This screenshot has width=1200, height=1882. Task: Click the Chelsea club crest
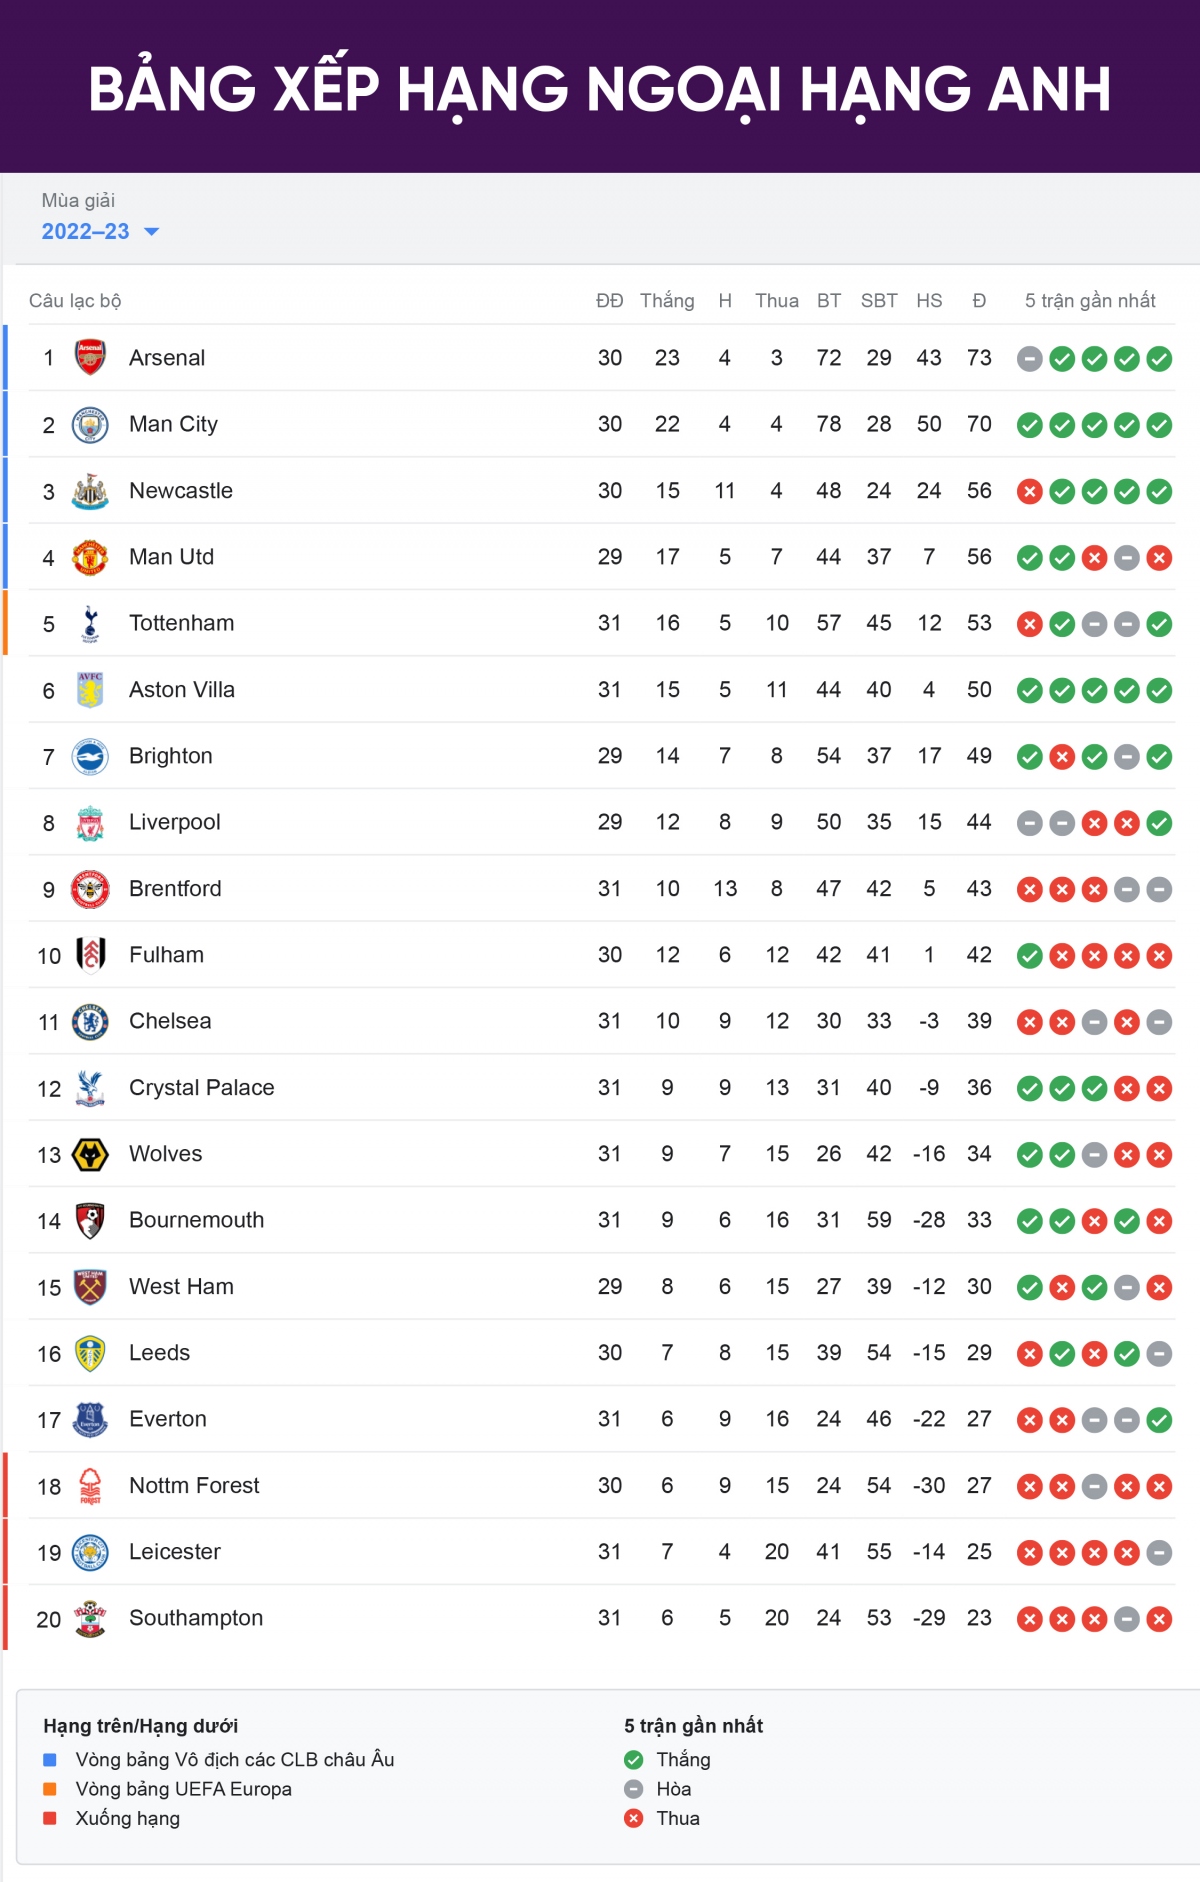click(x=90, y=1022)
